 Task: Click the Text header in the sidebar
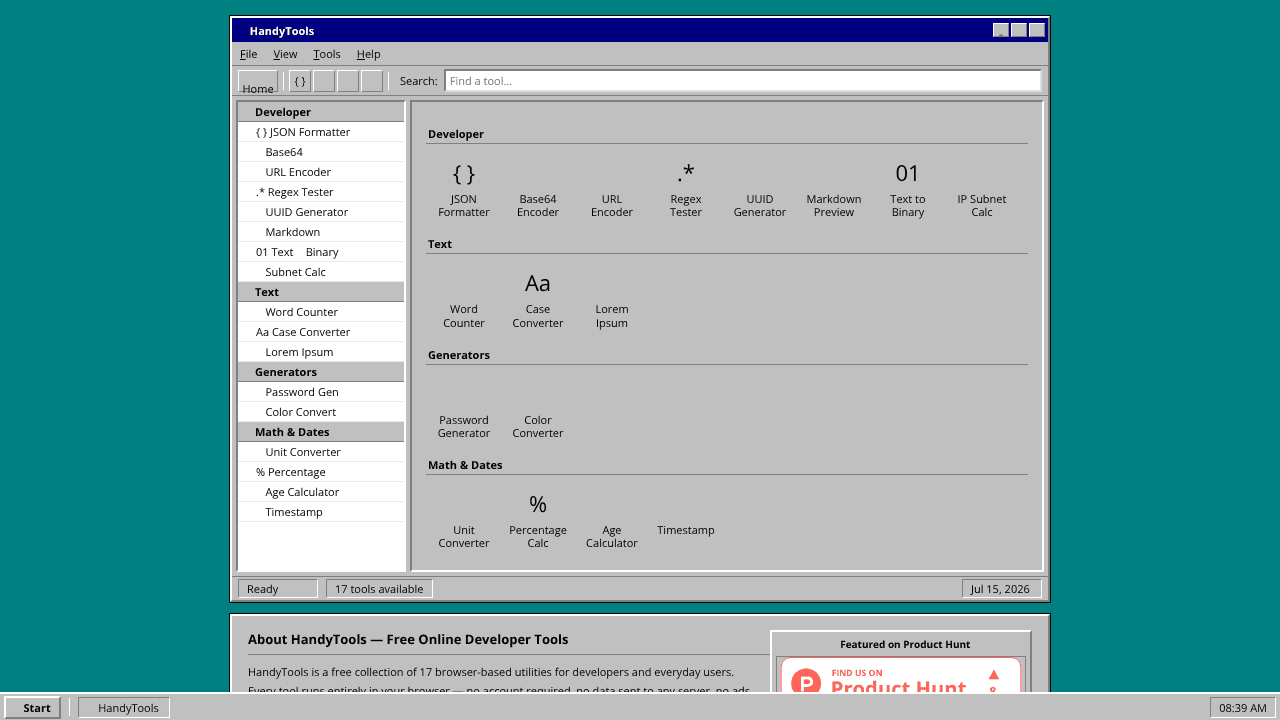point(321,292)
